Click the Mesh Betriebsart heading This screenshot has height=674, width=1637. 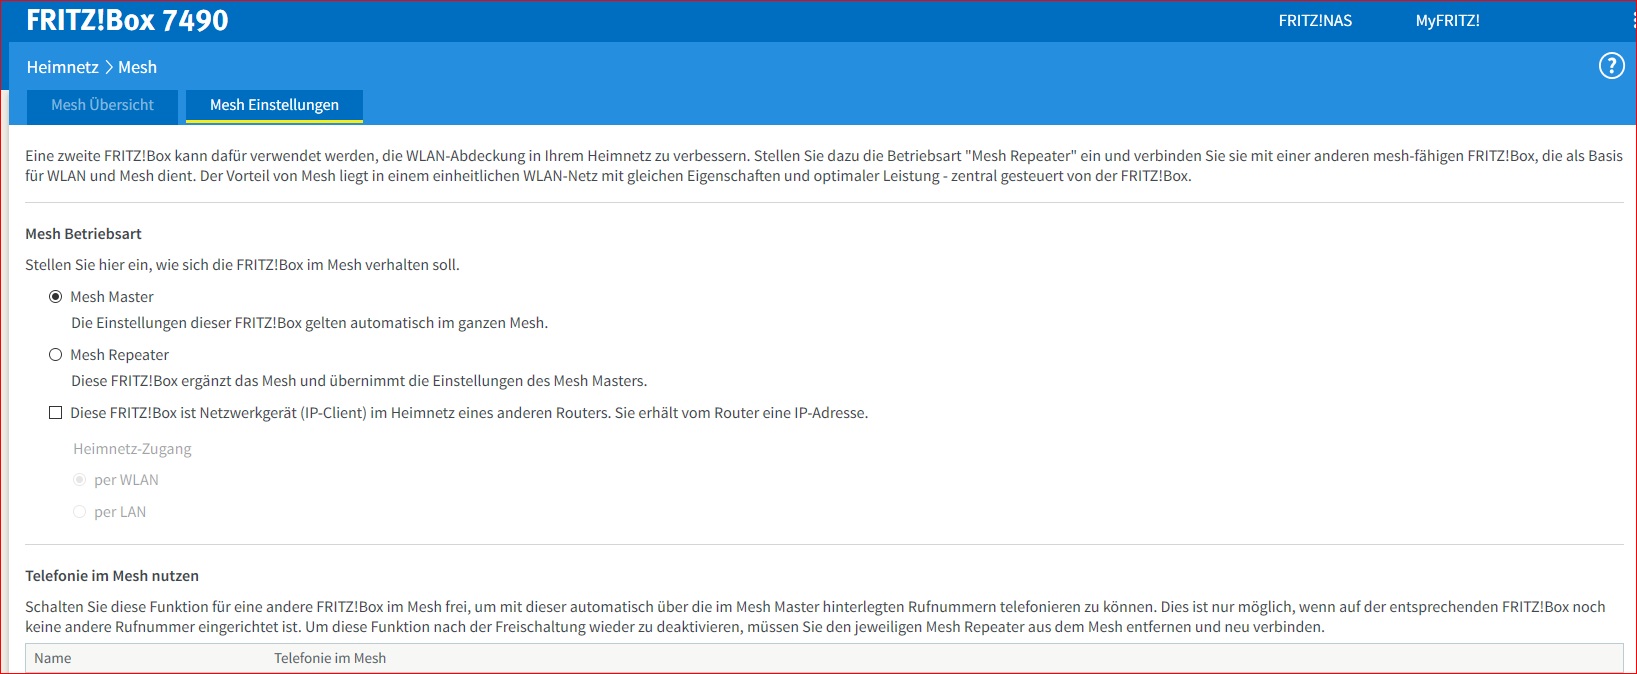click(83, 234)
